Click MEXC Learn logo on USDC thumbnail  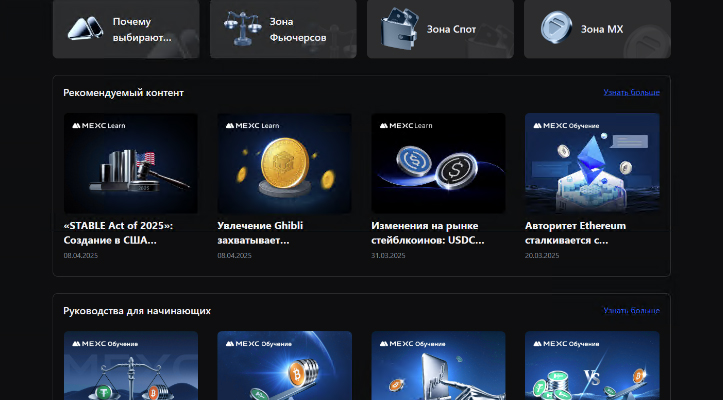406,125
